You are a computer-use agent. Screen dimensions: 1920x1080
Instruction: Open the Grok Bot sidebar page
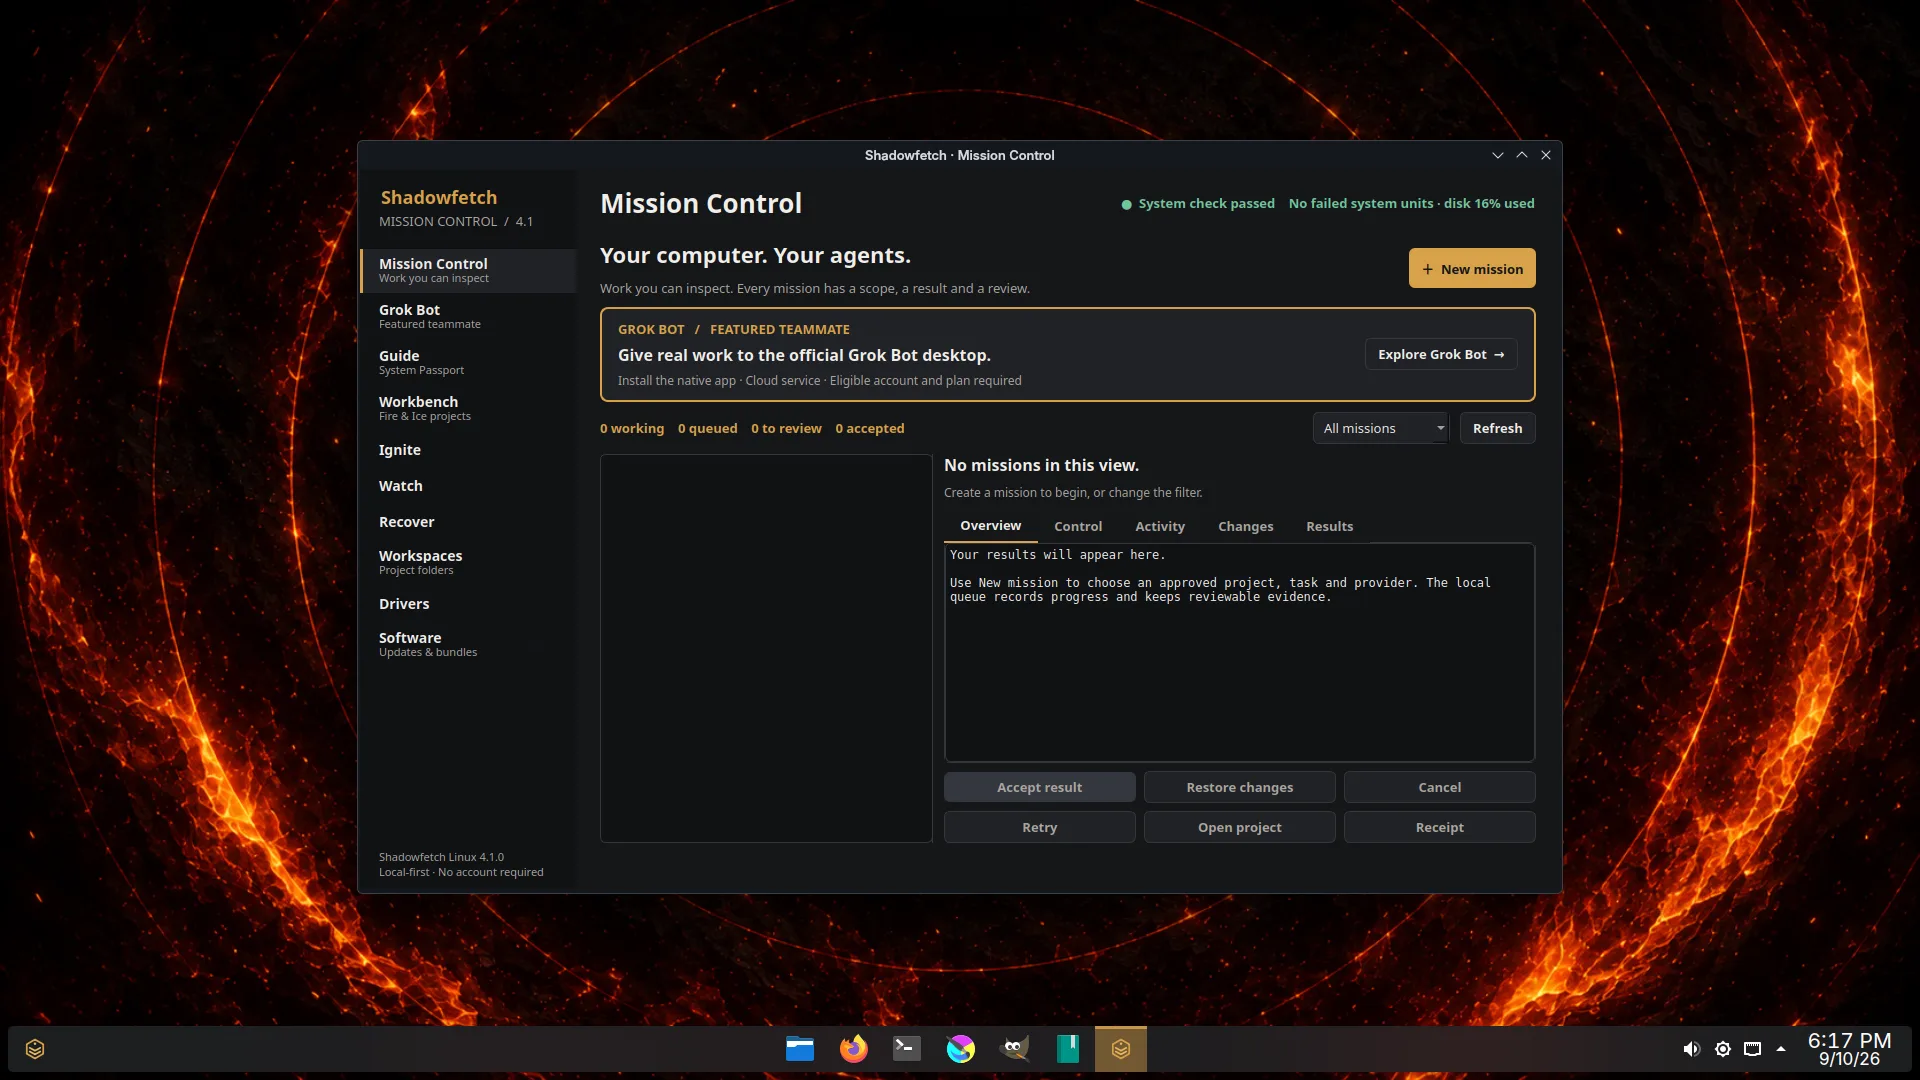coord(468,316)
